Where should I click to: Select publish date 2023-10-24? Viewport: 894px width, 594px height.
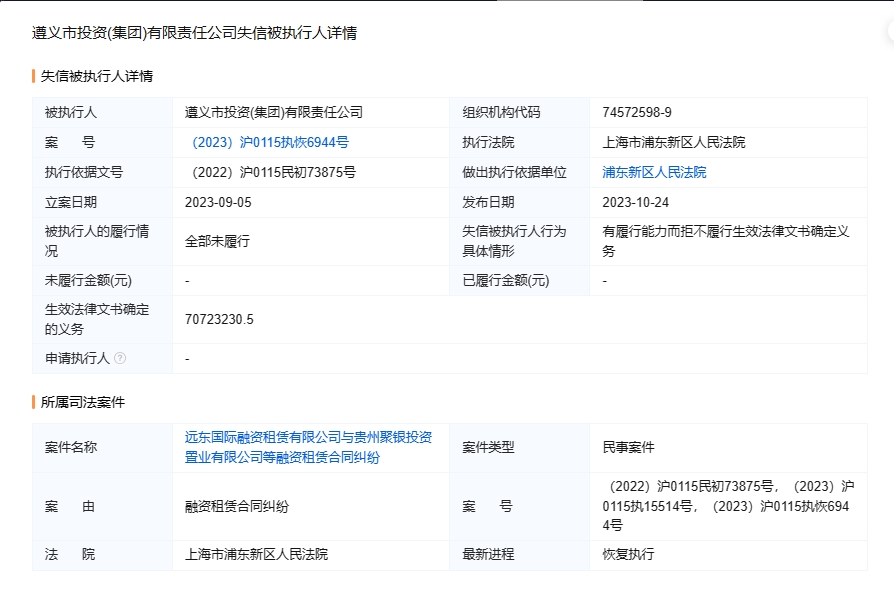[635, 202]
